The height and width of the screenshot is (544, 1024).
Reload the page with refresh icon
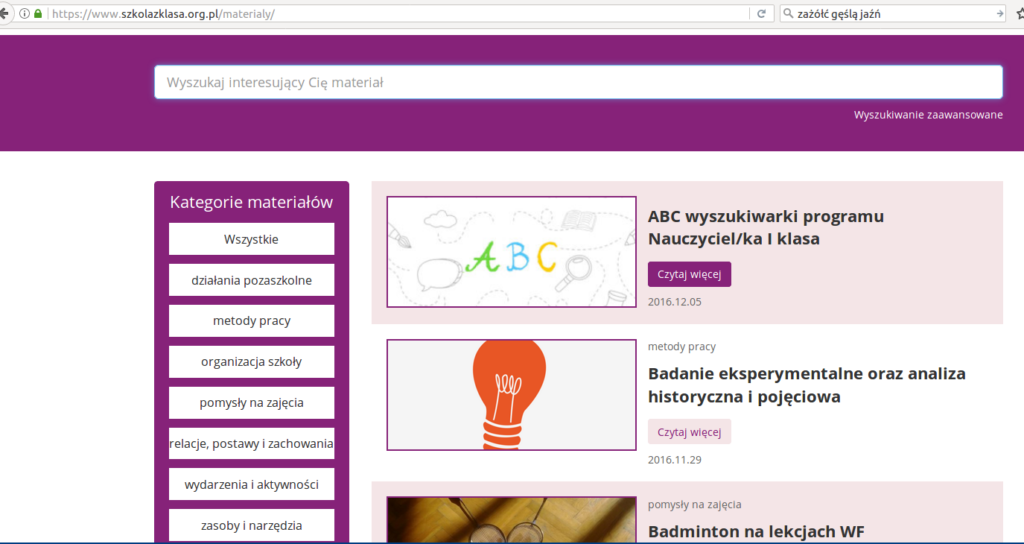(x=761, y=13)
